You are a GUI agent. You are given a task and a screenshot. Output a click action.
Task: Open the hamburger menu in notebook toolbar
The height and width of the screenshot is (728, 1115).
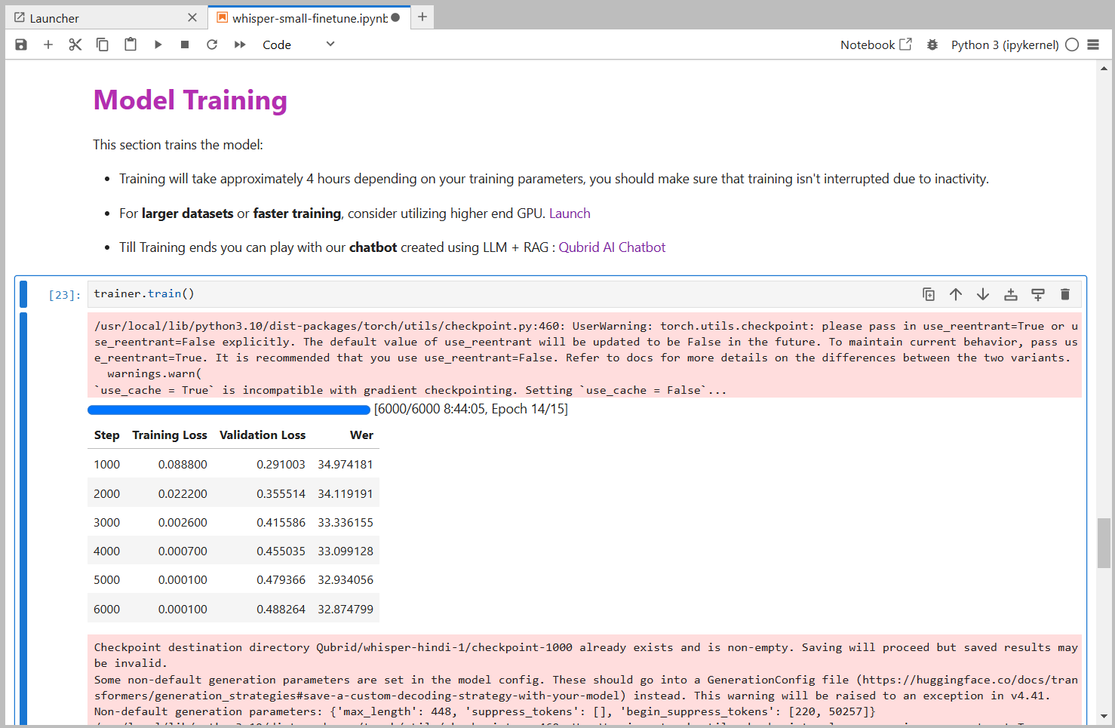[1094, 45]
